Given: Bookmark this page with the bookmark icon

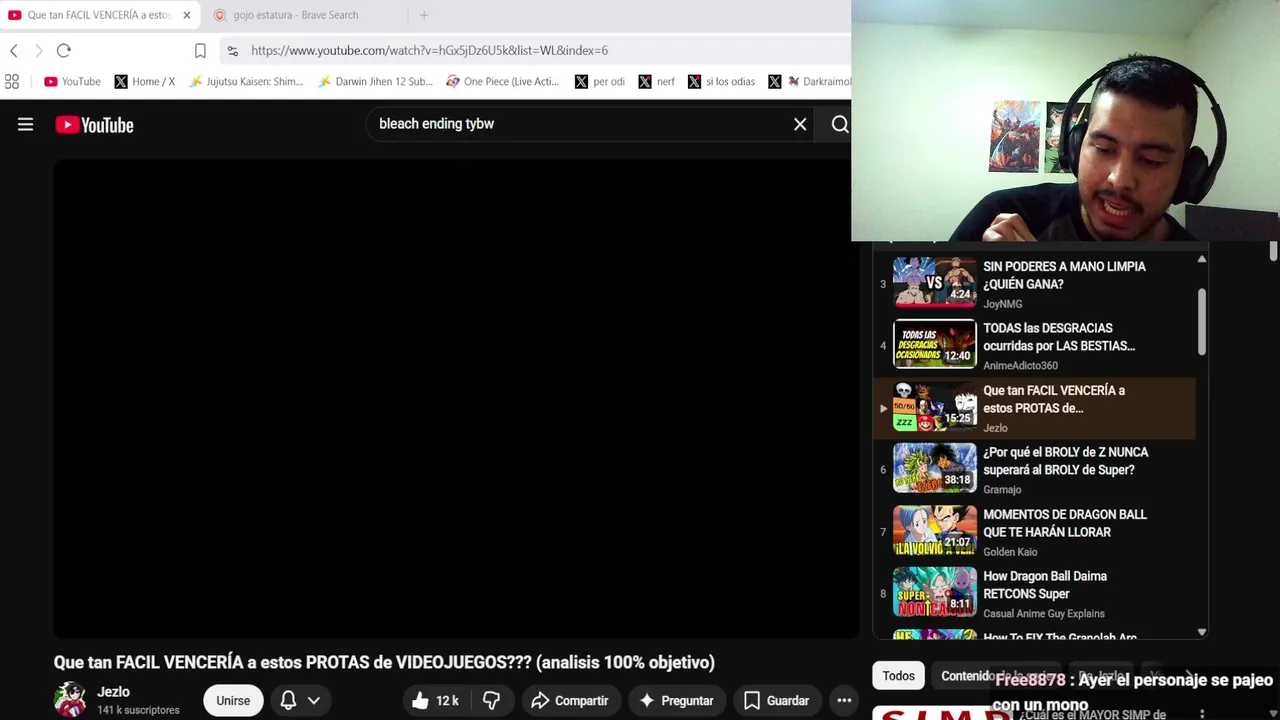Looking at the screenshot, I should tap(200, 50).
